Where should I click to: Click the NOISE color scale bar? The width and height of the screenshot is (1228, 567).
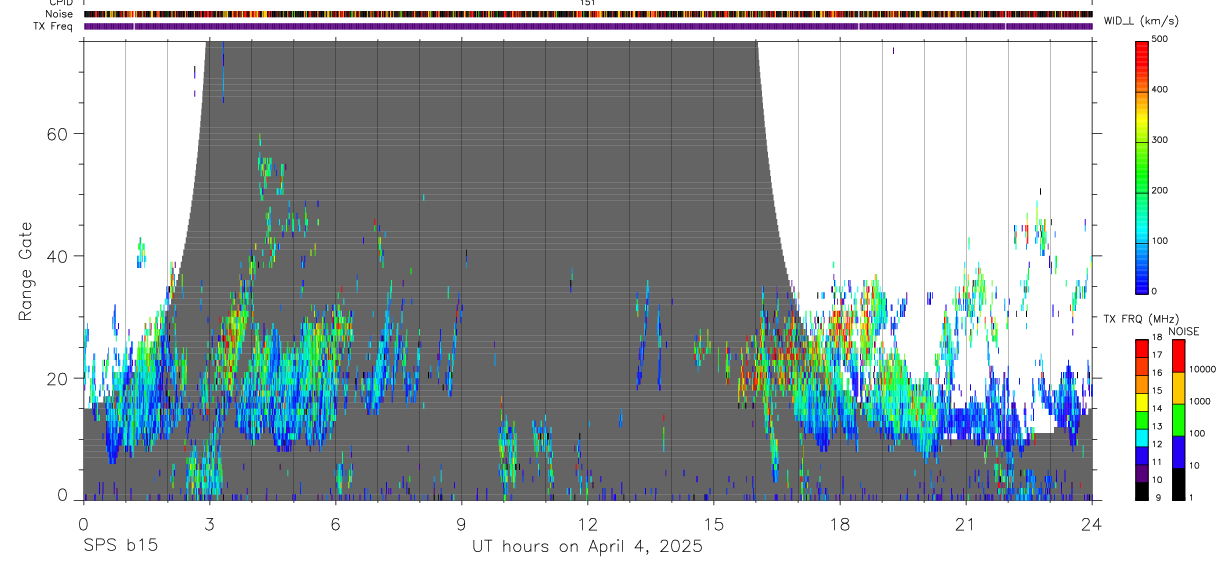coord(1179,420)
